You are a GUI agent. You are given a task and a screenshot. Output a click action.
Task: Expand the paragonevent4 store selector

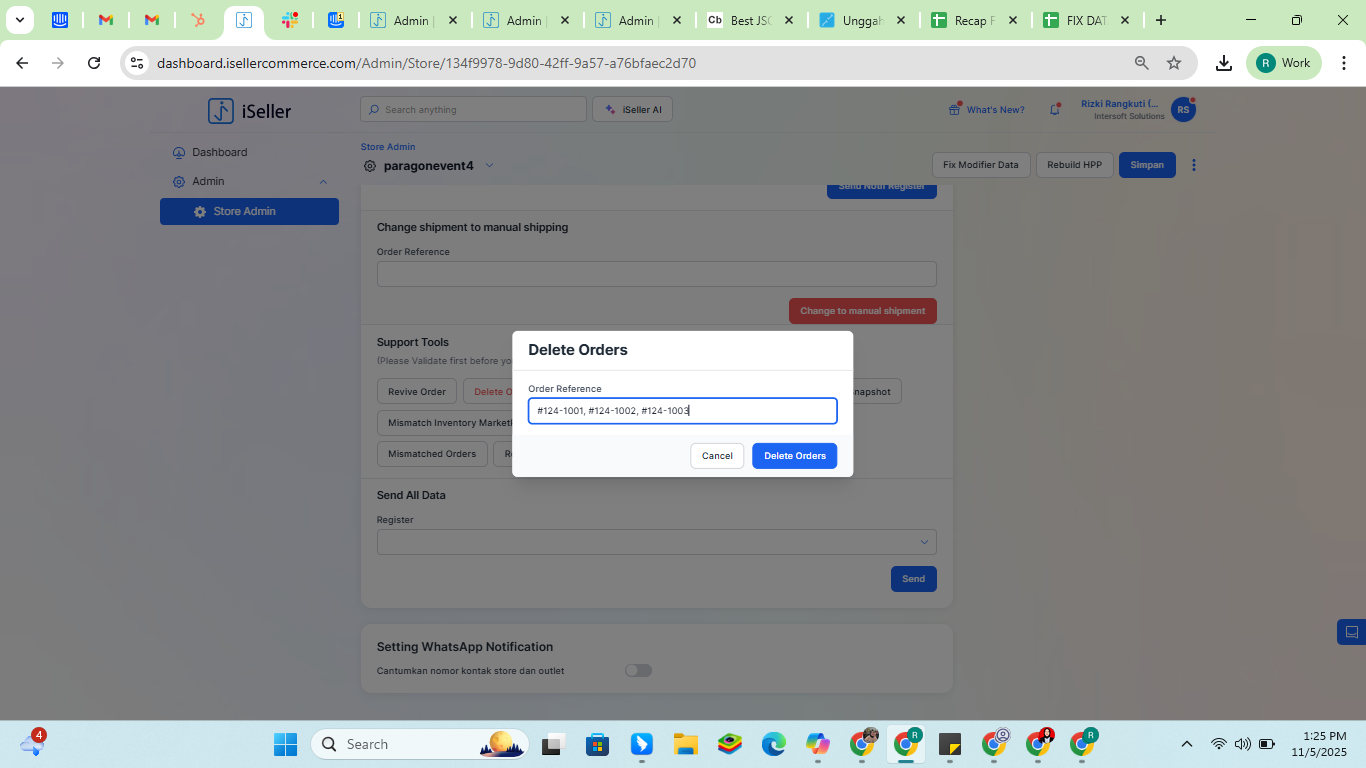point(489,166)
